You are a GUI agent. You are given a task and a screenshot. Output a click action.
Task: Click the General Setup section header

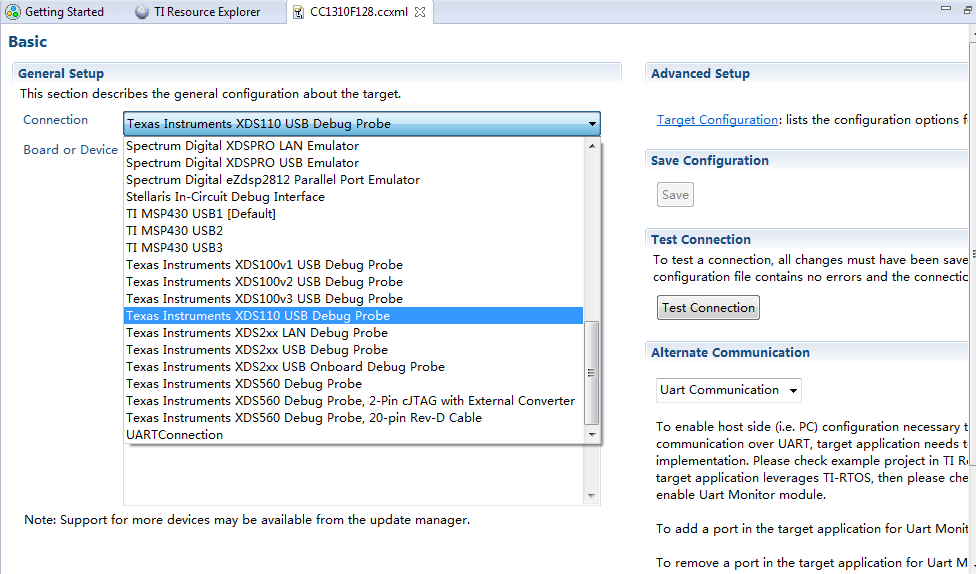(x=61, y=73)
